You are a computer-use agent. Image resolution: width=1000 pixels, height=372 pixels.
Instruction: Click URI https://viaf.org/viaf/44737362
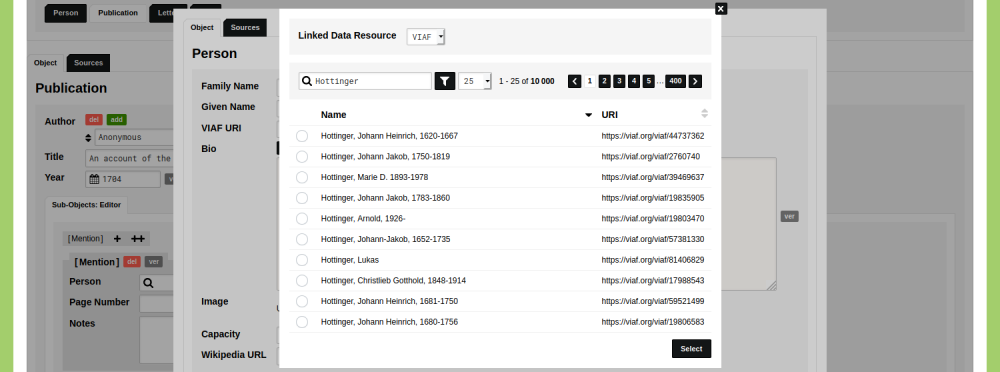[x=652, y=136]
